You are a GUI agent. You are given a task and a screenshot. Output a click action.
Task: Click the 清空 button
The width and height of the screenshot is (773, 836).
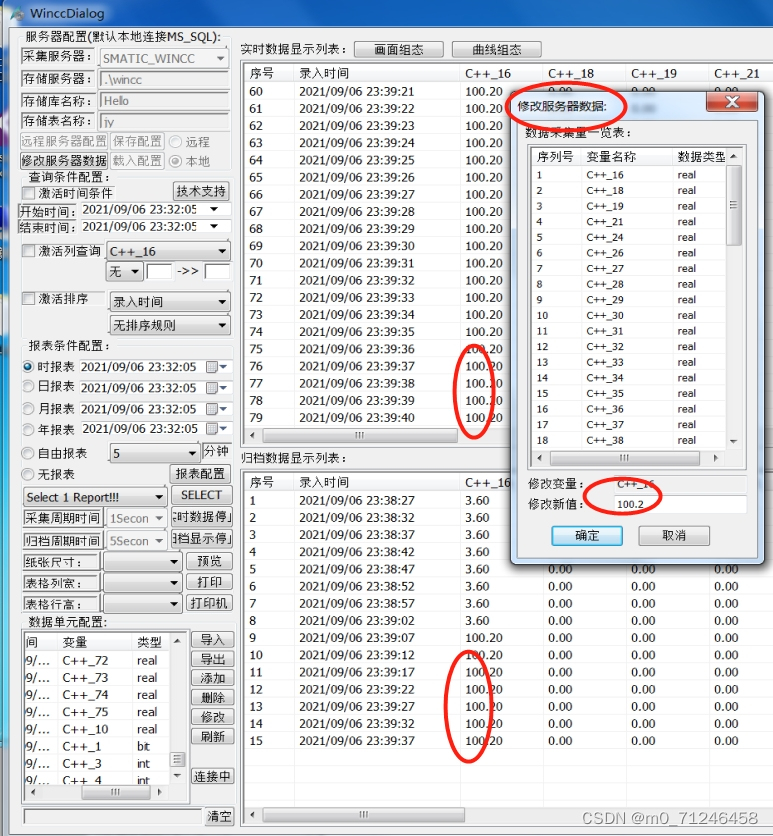(x=219, y=816)
